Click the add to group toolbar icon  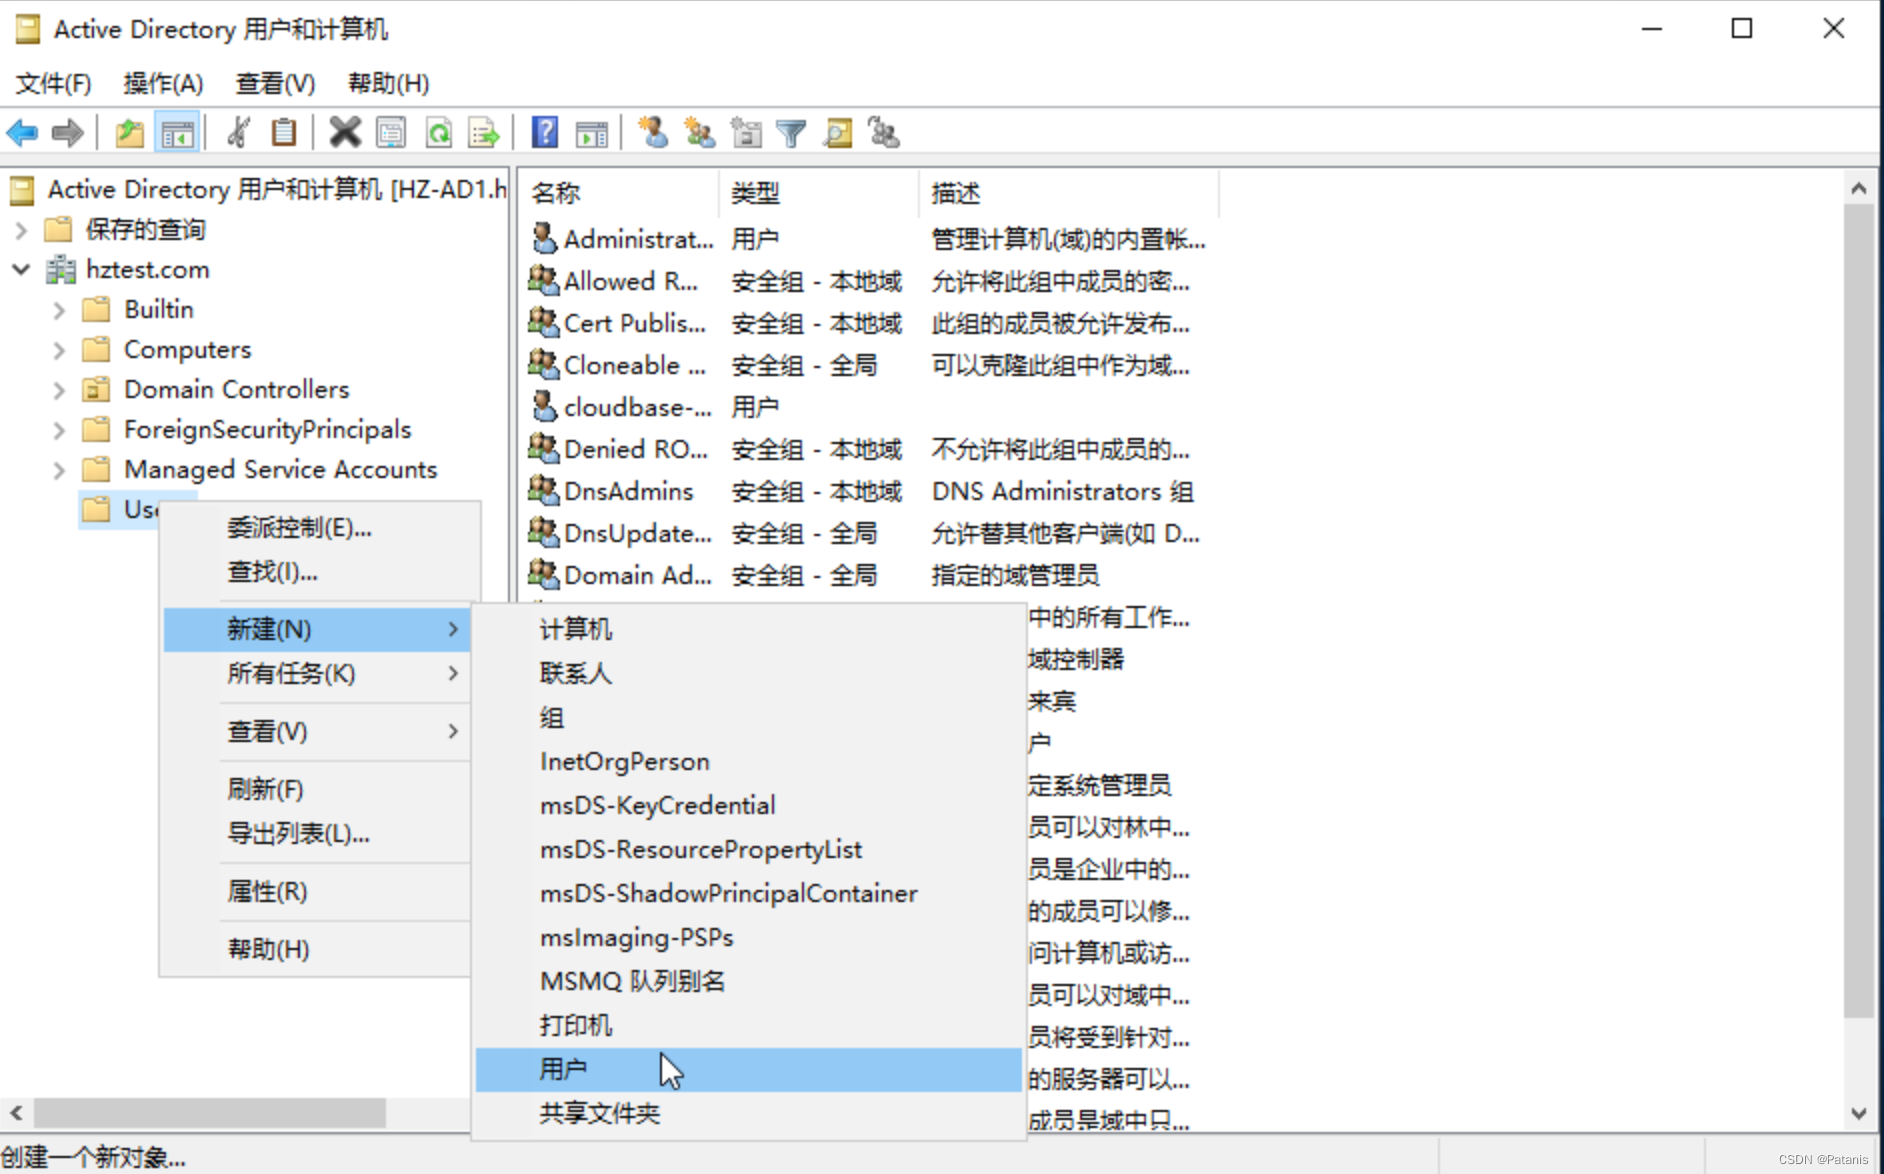pos(884,132)
